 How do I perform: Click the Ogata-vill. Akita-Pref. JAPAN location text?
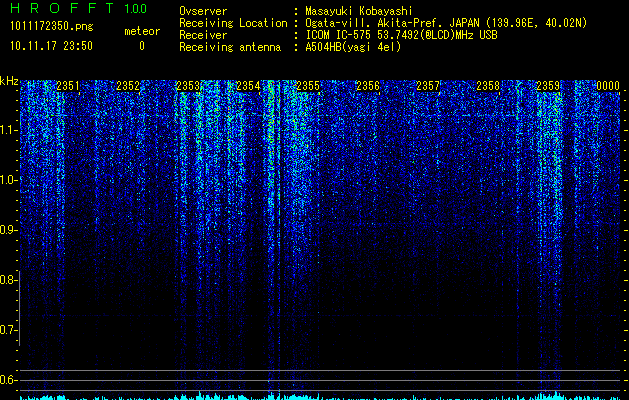[x=446, y=23]
